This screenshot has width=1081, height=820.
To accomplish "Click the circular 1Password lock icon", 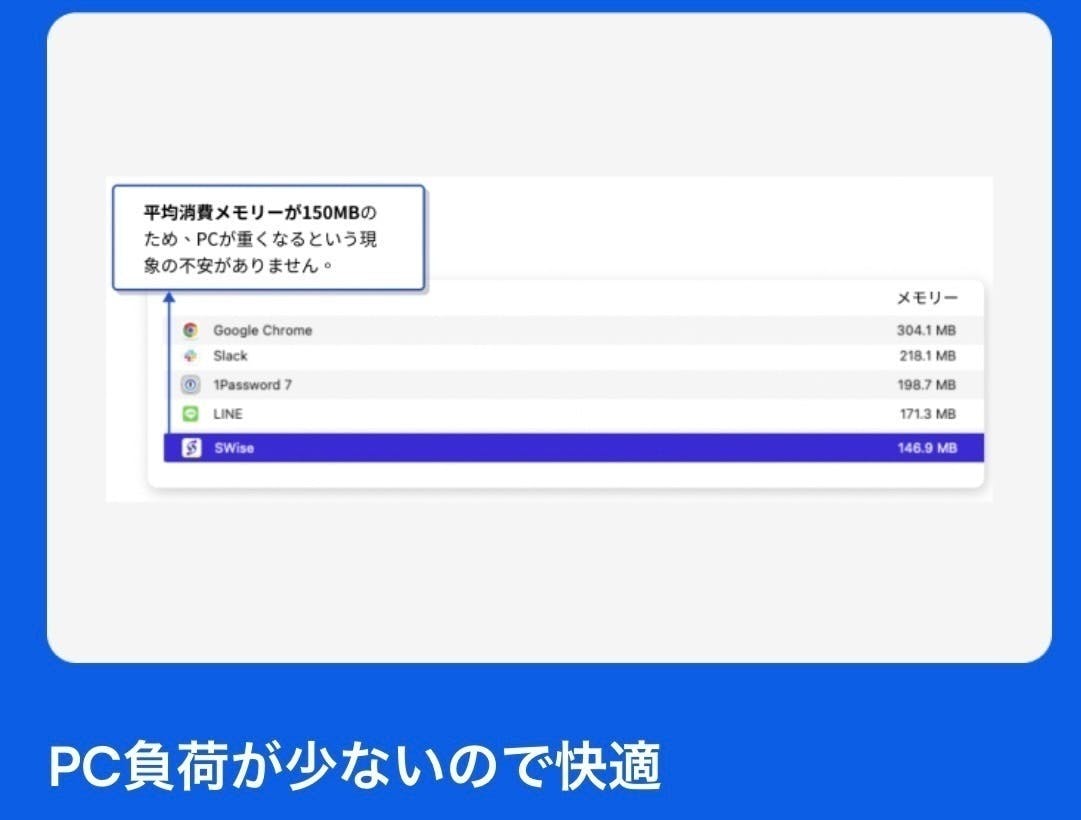I will coord(188,384).
